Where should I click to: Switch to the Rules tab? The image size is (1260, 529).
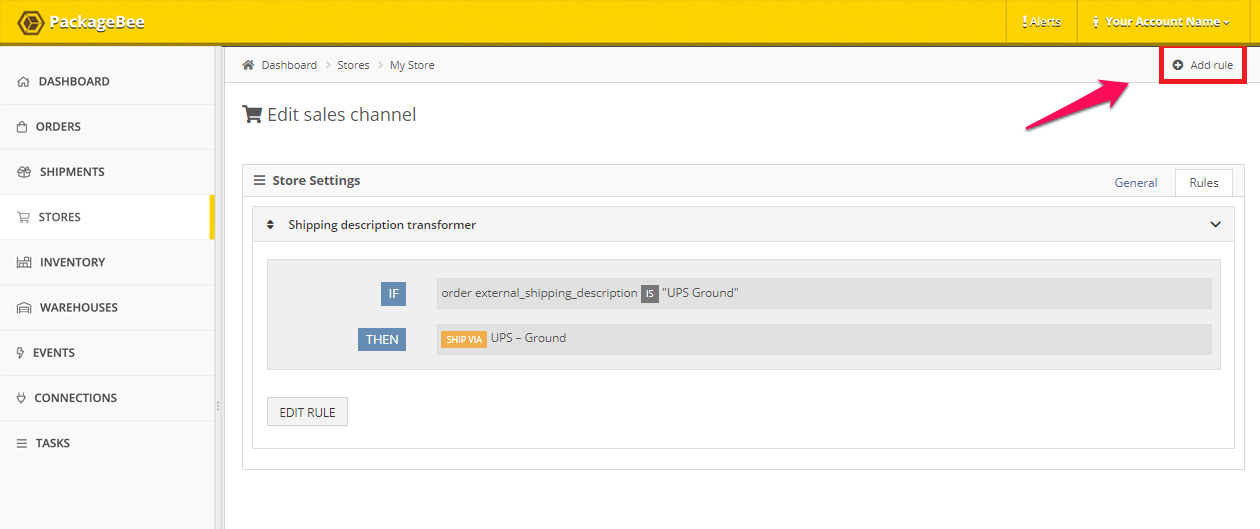(x=1204, y=182)
